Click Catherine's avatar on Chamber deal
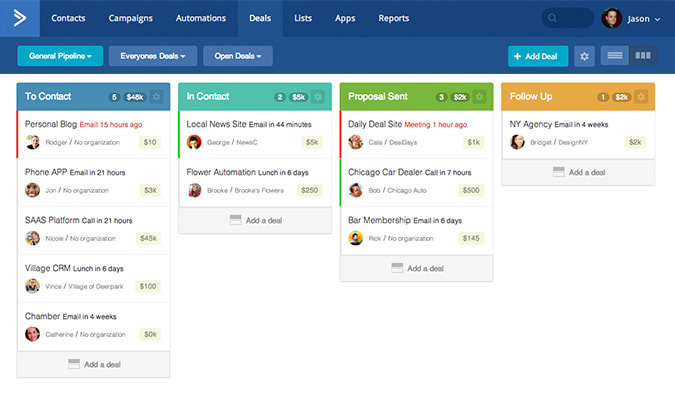 pos(32,334)
